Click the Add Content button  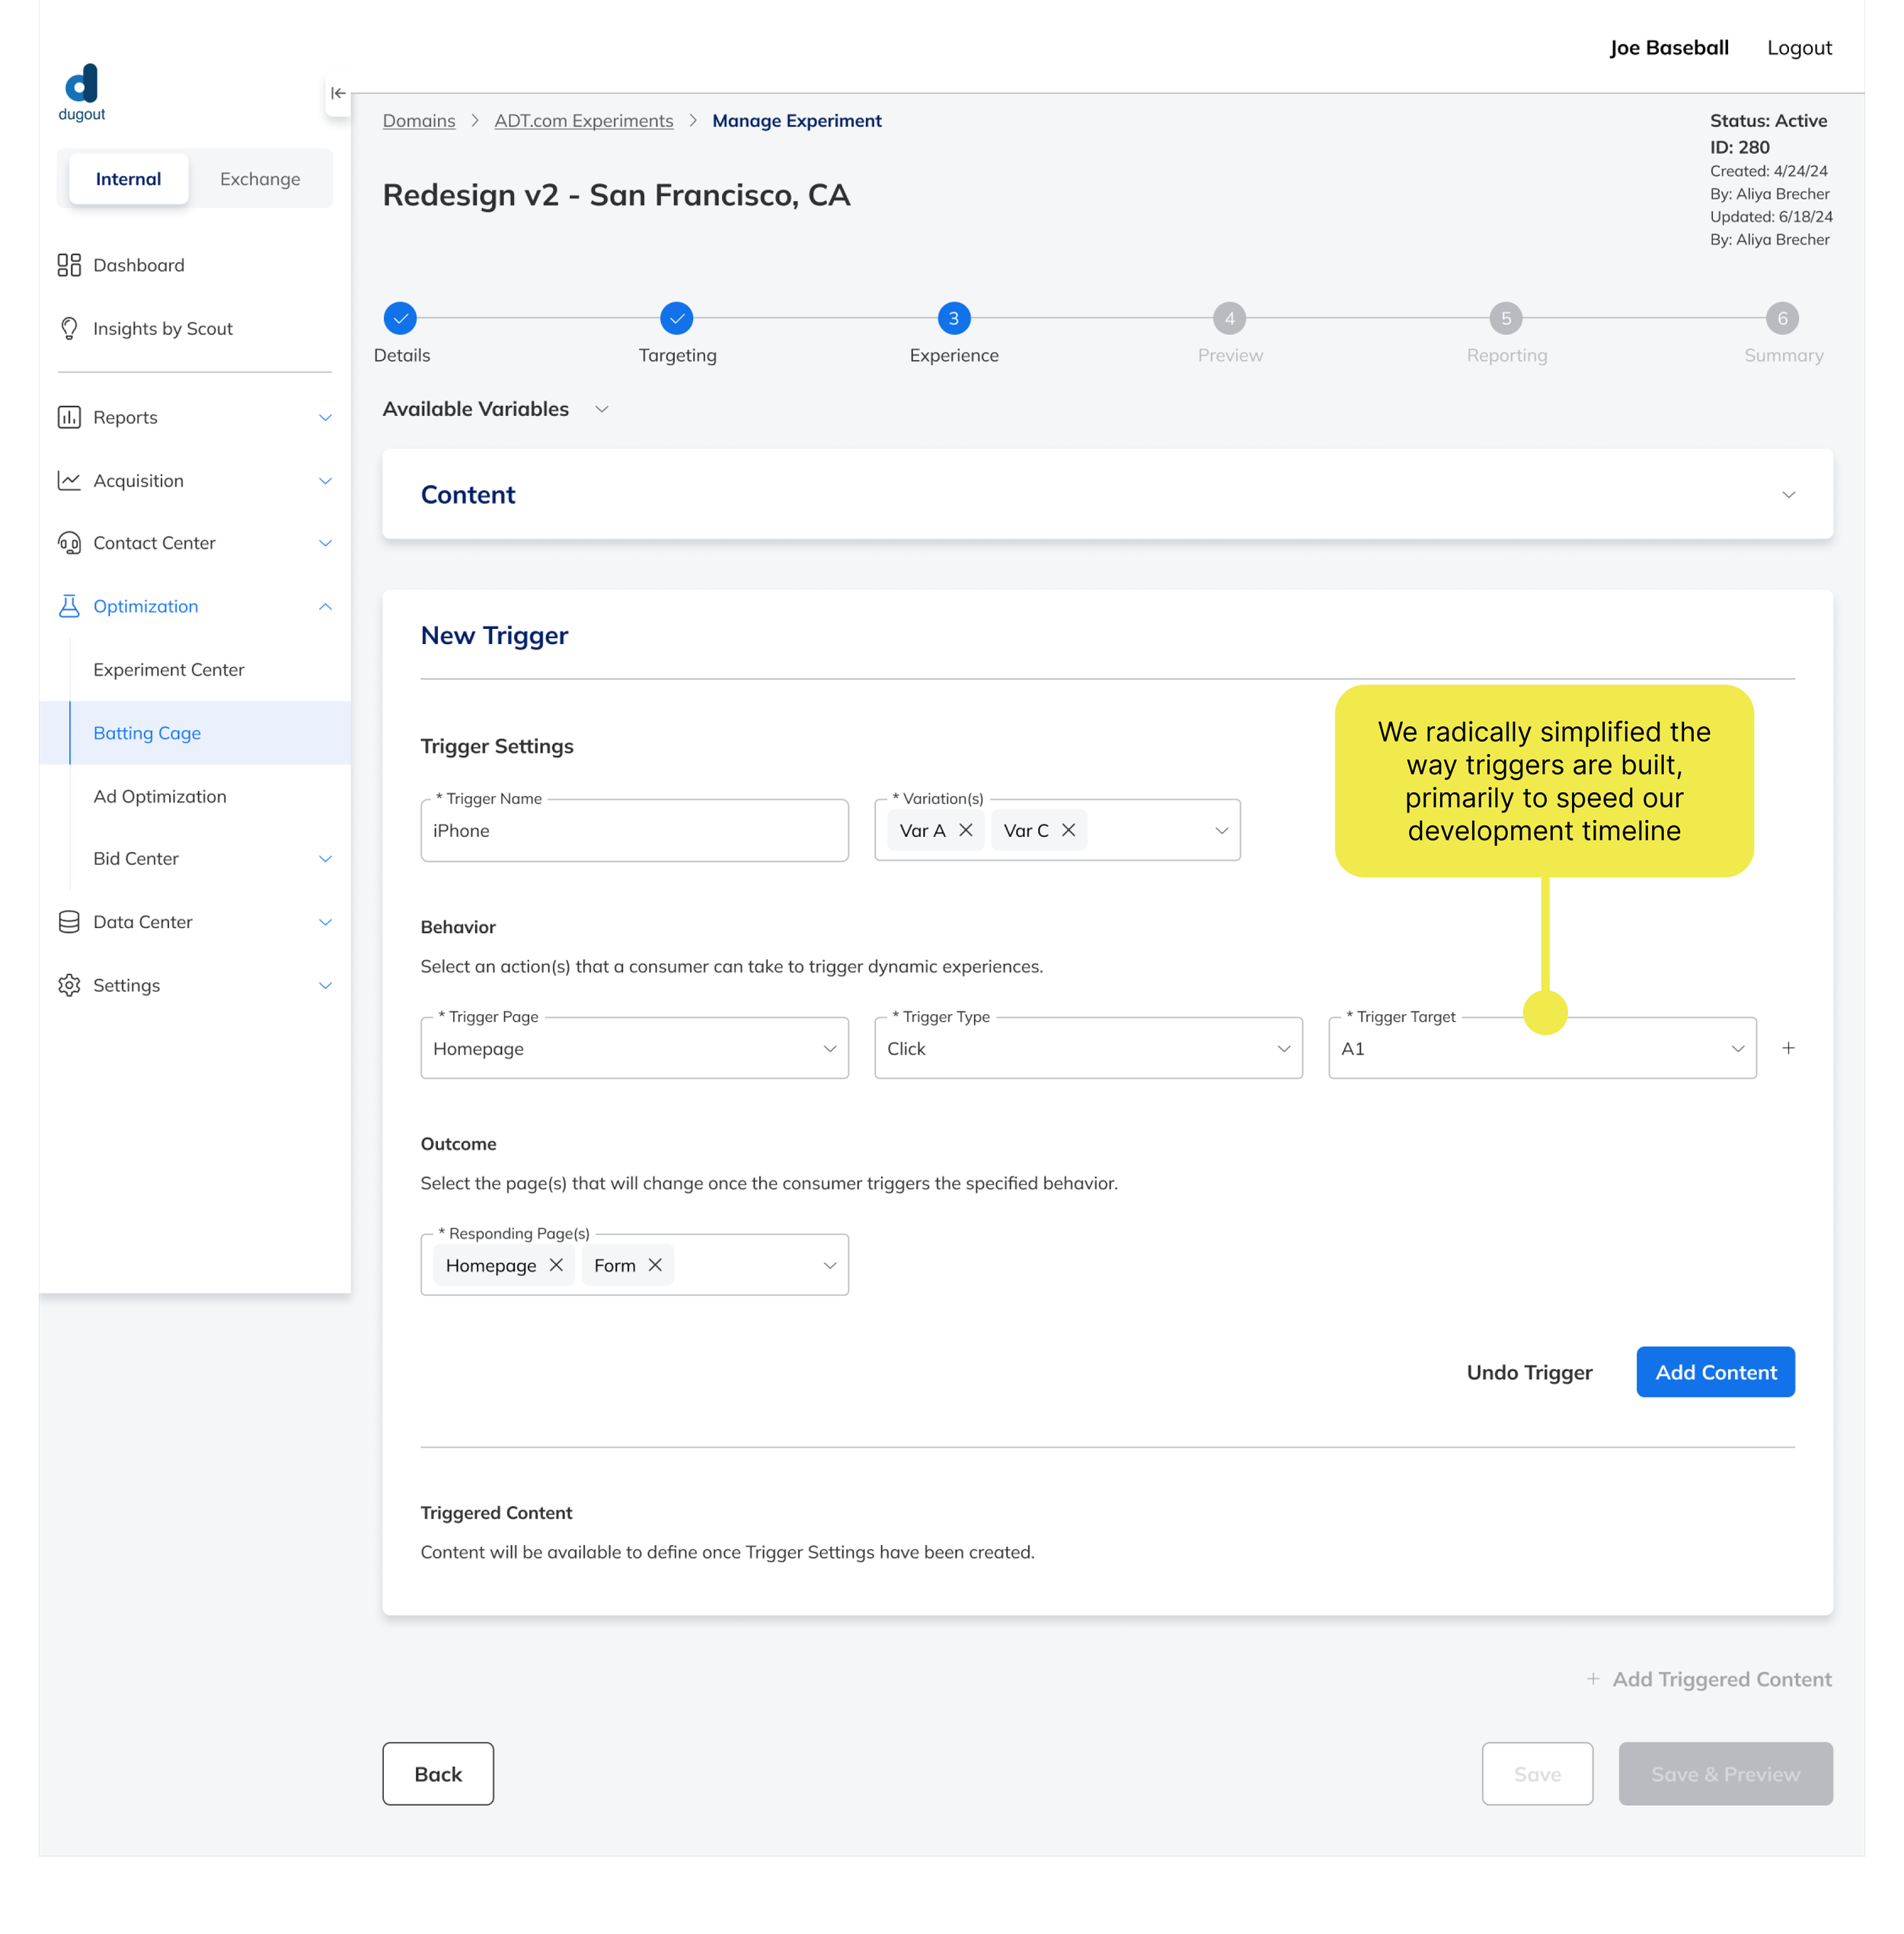tap(1714, 1372)
